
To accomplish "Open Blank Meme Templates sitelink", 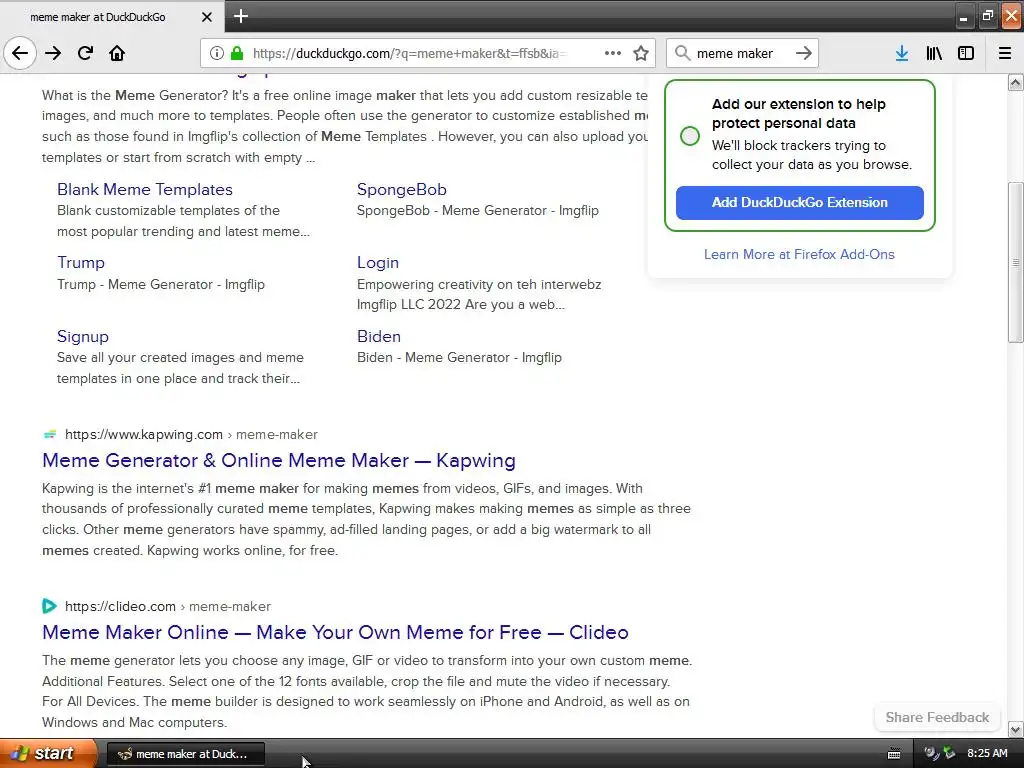I will coord(145,189).
